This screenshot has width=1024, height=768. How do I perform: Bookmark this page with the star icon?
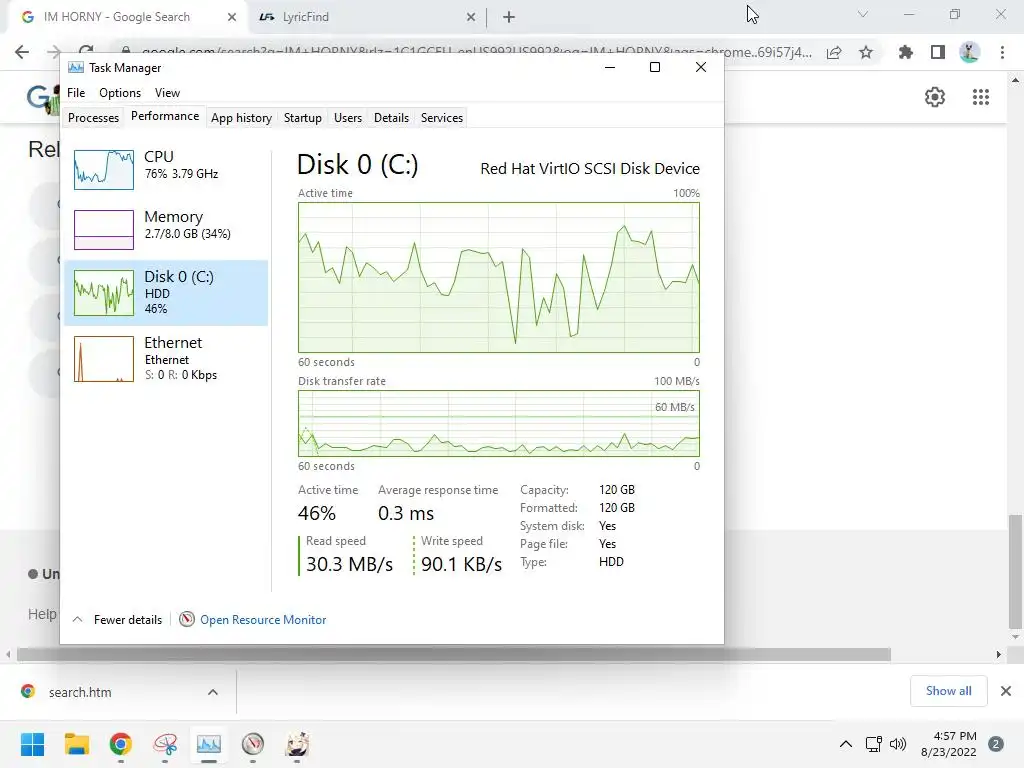pyautogui.click(x=866, y=52)
